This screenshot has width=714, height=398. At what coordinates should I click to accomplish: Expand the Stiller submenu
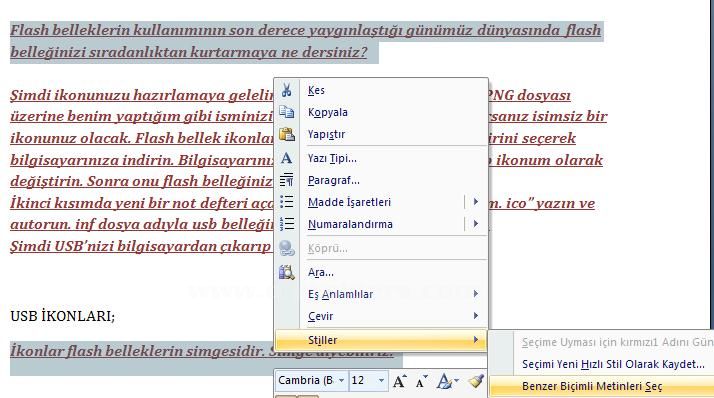pos(382,340)
